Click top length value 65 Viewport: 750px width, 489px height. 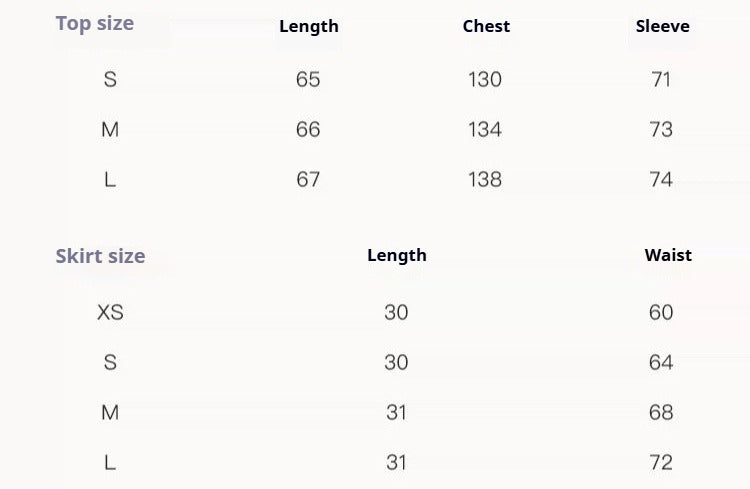[x=308, y=79]
